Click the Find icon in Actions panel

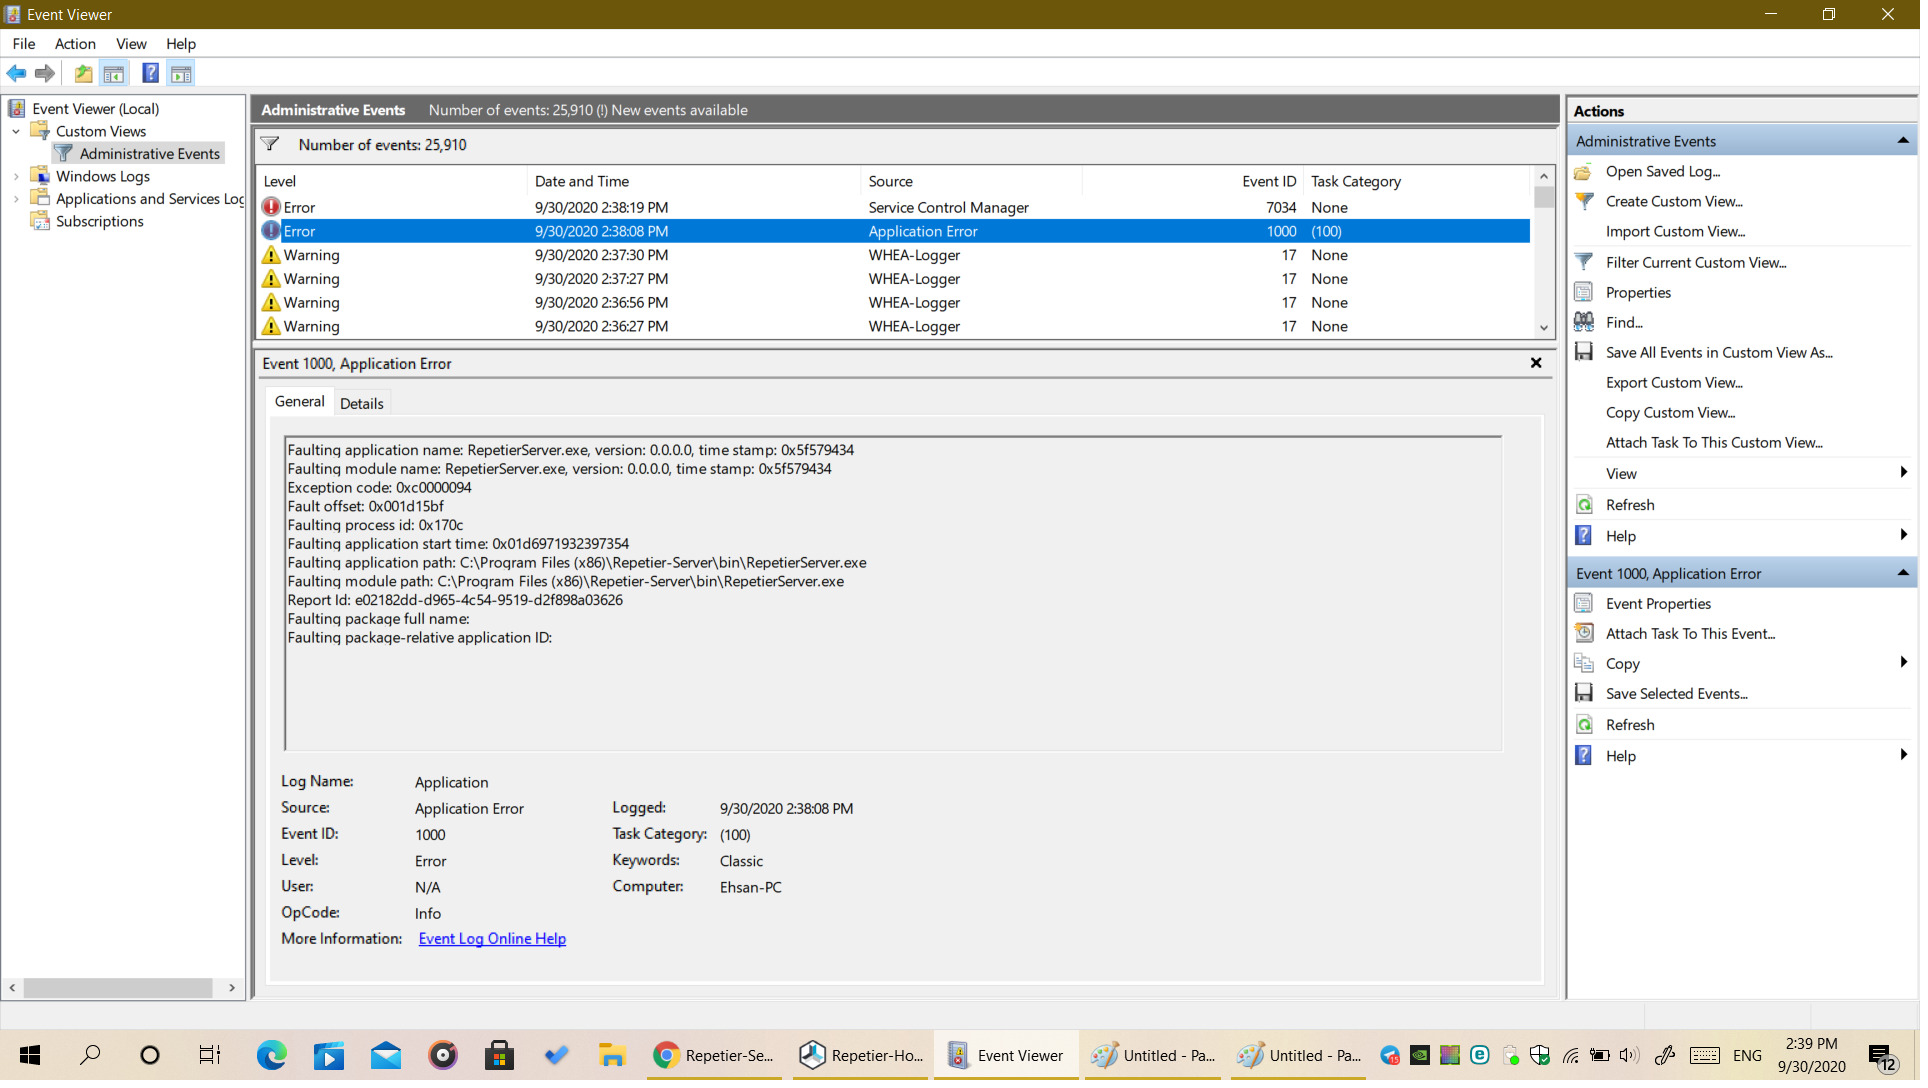[x=1585, y=322]
